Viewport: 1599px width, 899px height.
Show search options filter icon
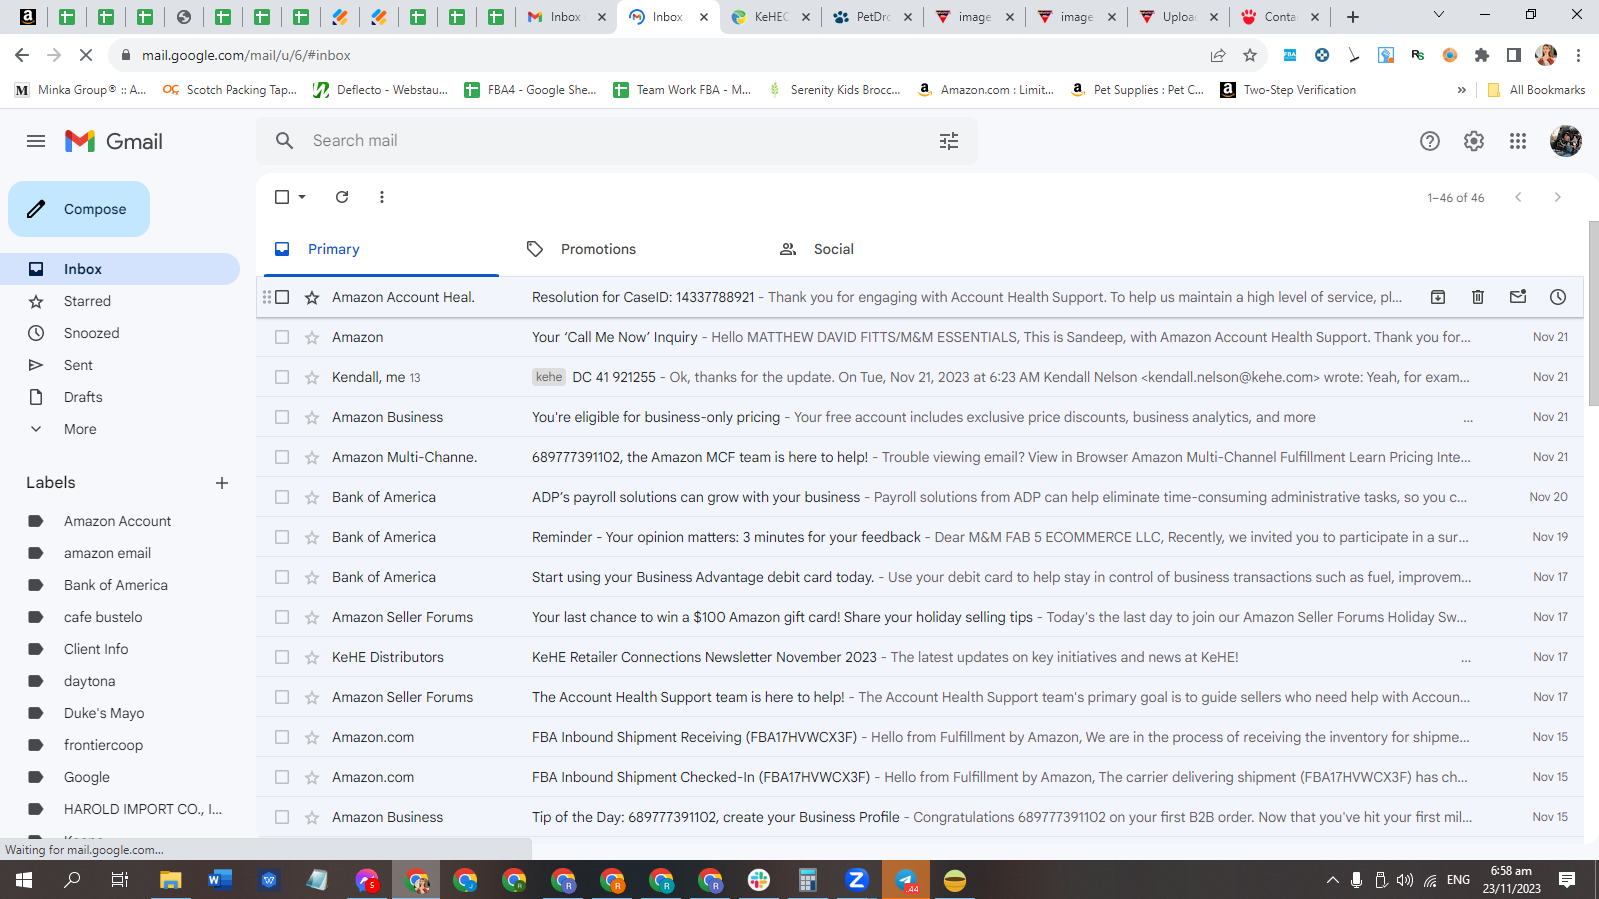[x=949, y=141]
